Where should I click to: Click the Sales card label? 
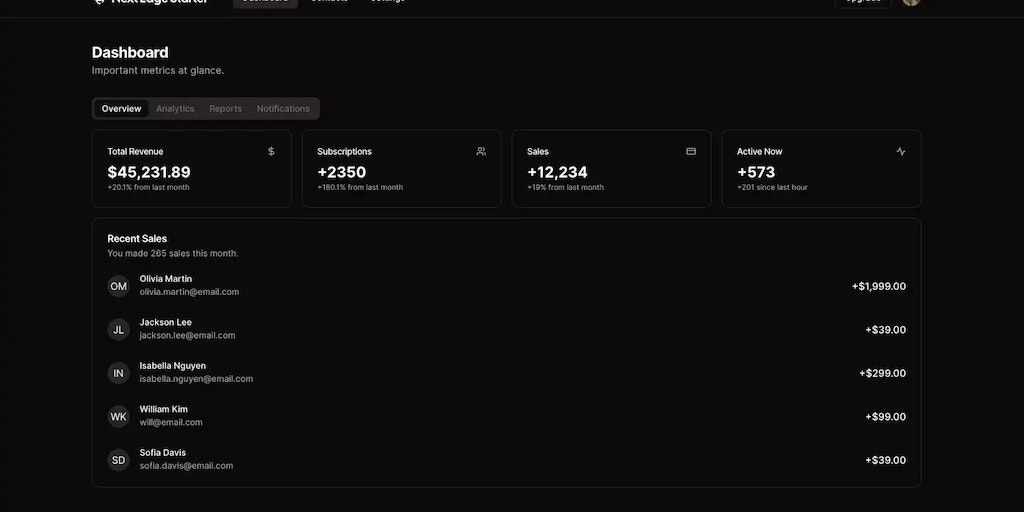538,152
